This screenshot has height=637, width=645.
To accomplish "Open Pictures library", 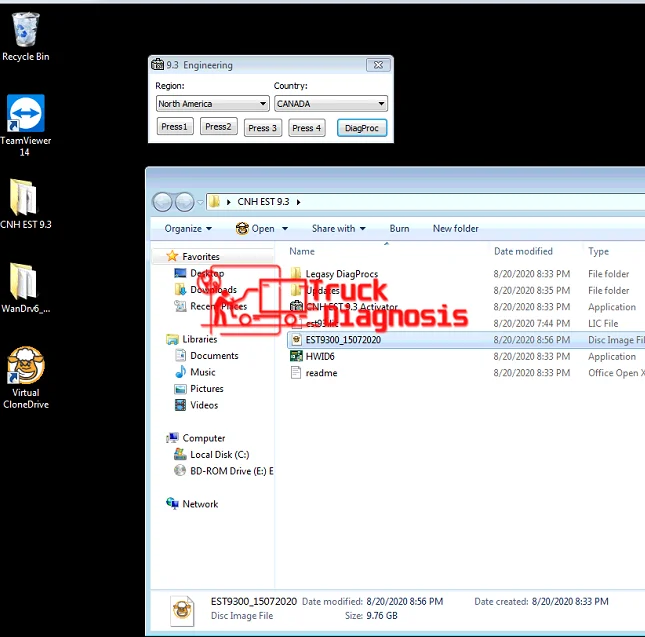I will pos(206,389).
